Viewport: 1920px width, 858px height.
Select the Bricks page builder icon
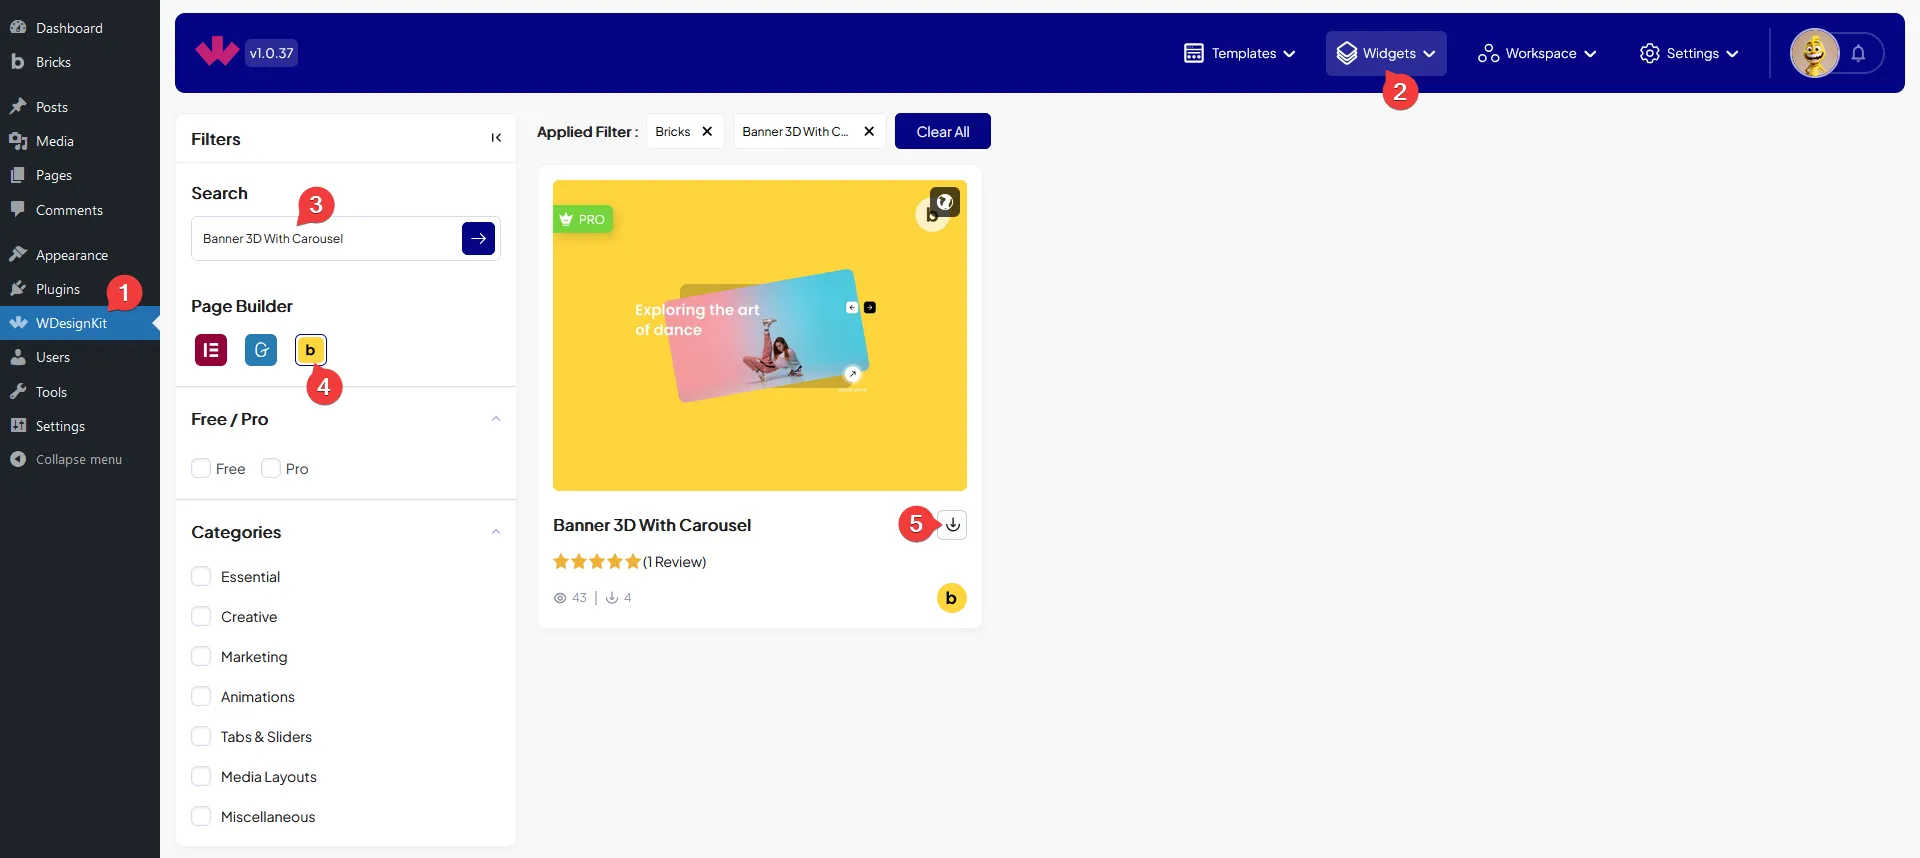click(310, 350)
